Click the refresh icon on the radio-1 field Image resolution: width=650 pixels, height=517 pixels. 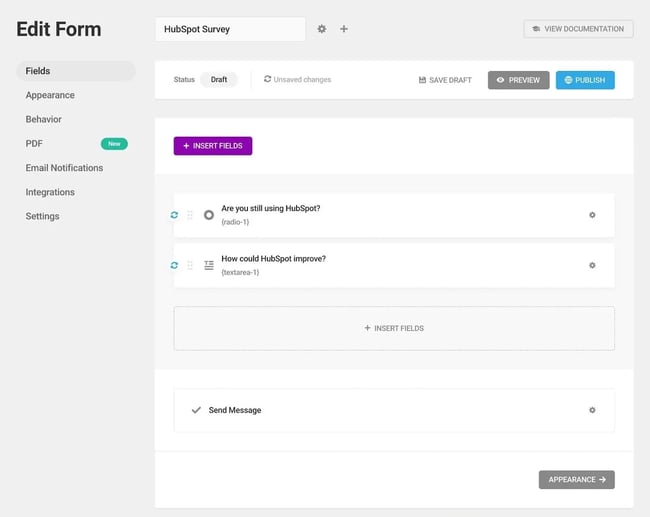coord(175,215)
